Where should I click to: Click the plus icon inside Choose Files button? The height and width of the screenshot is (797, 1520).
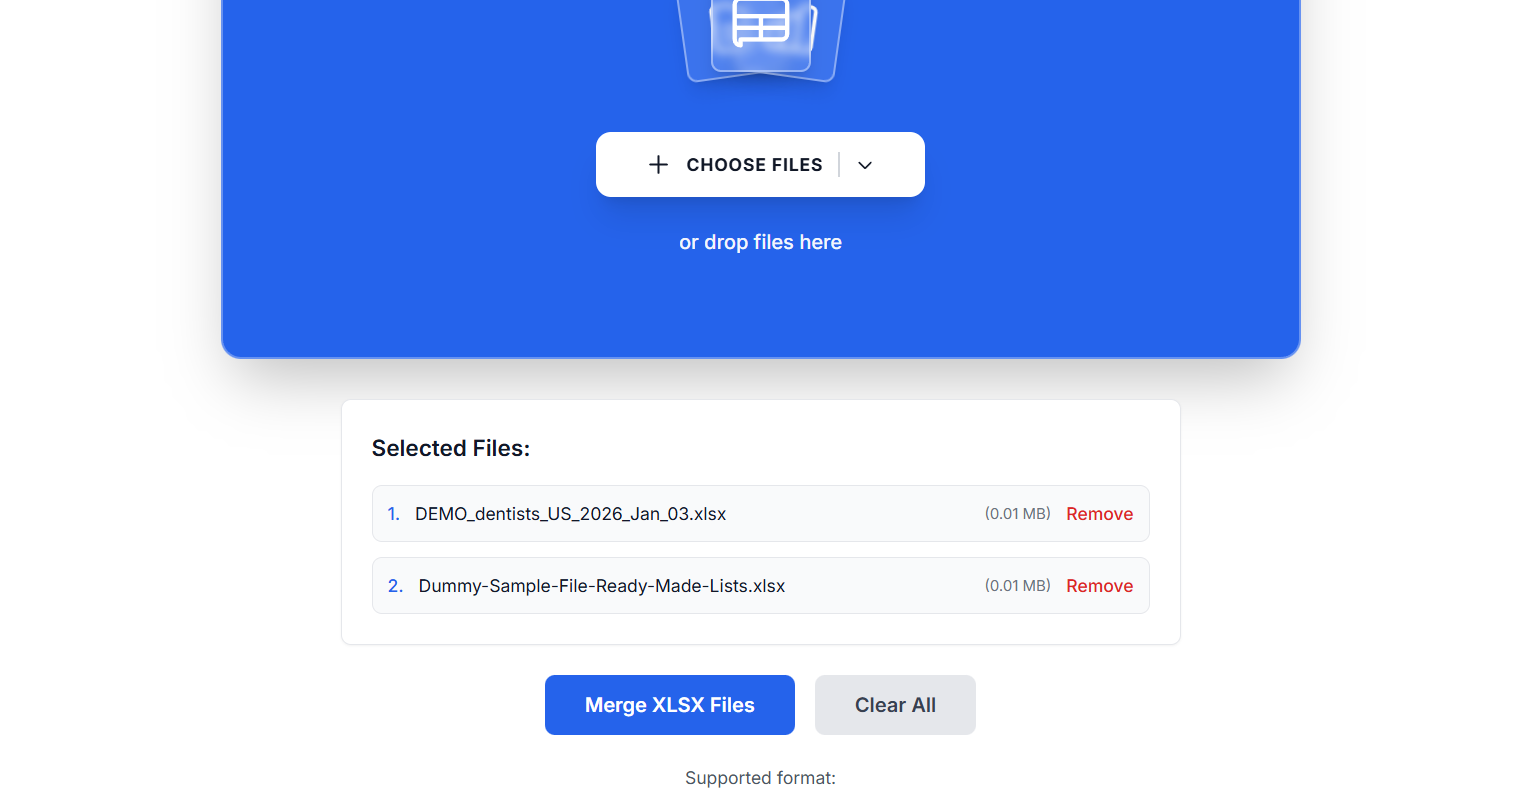point(658,164)
